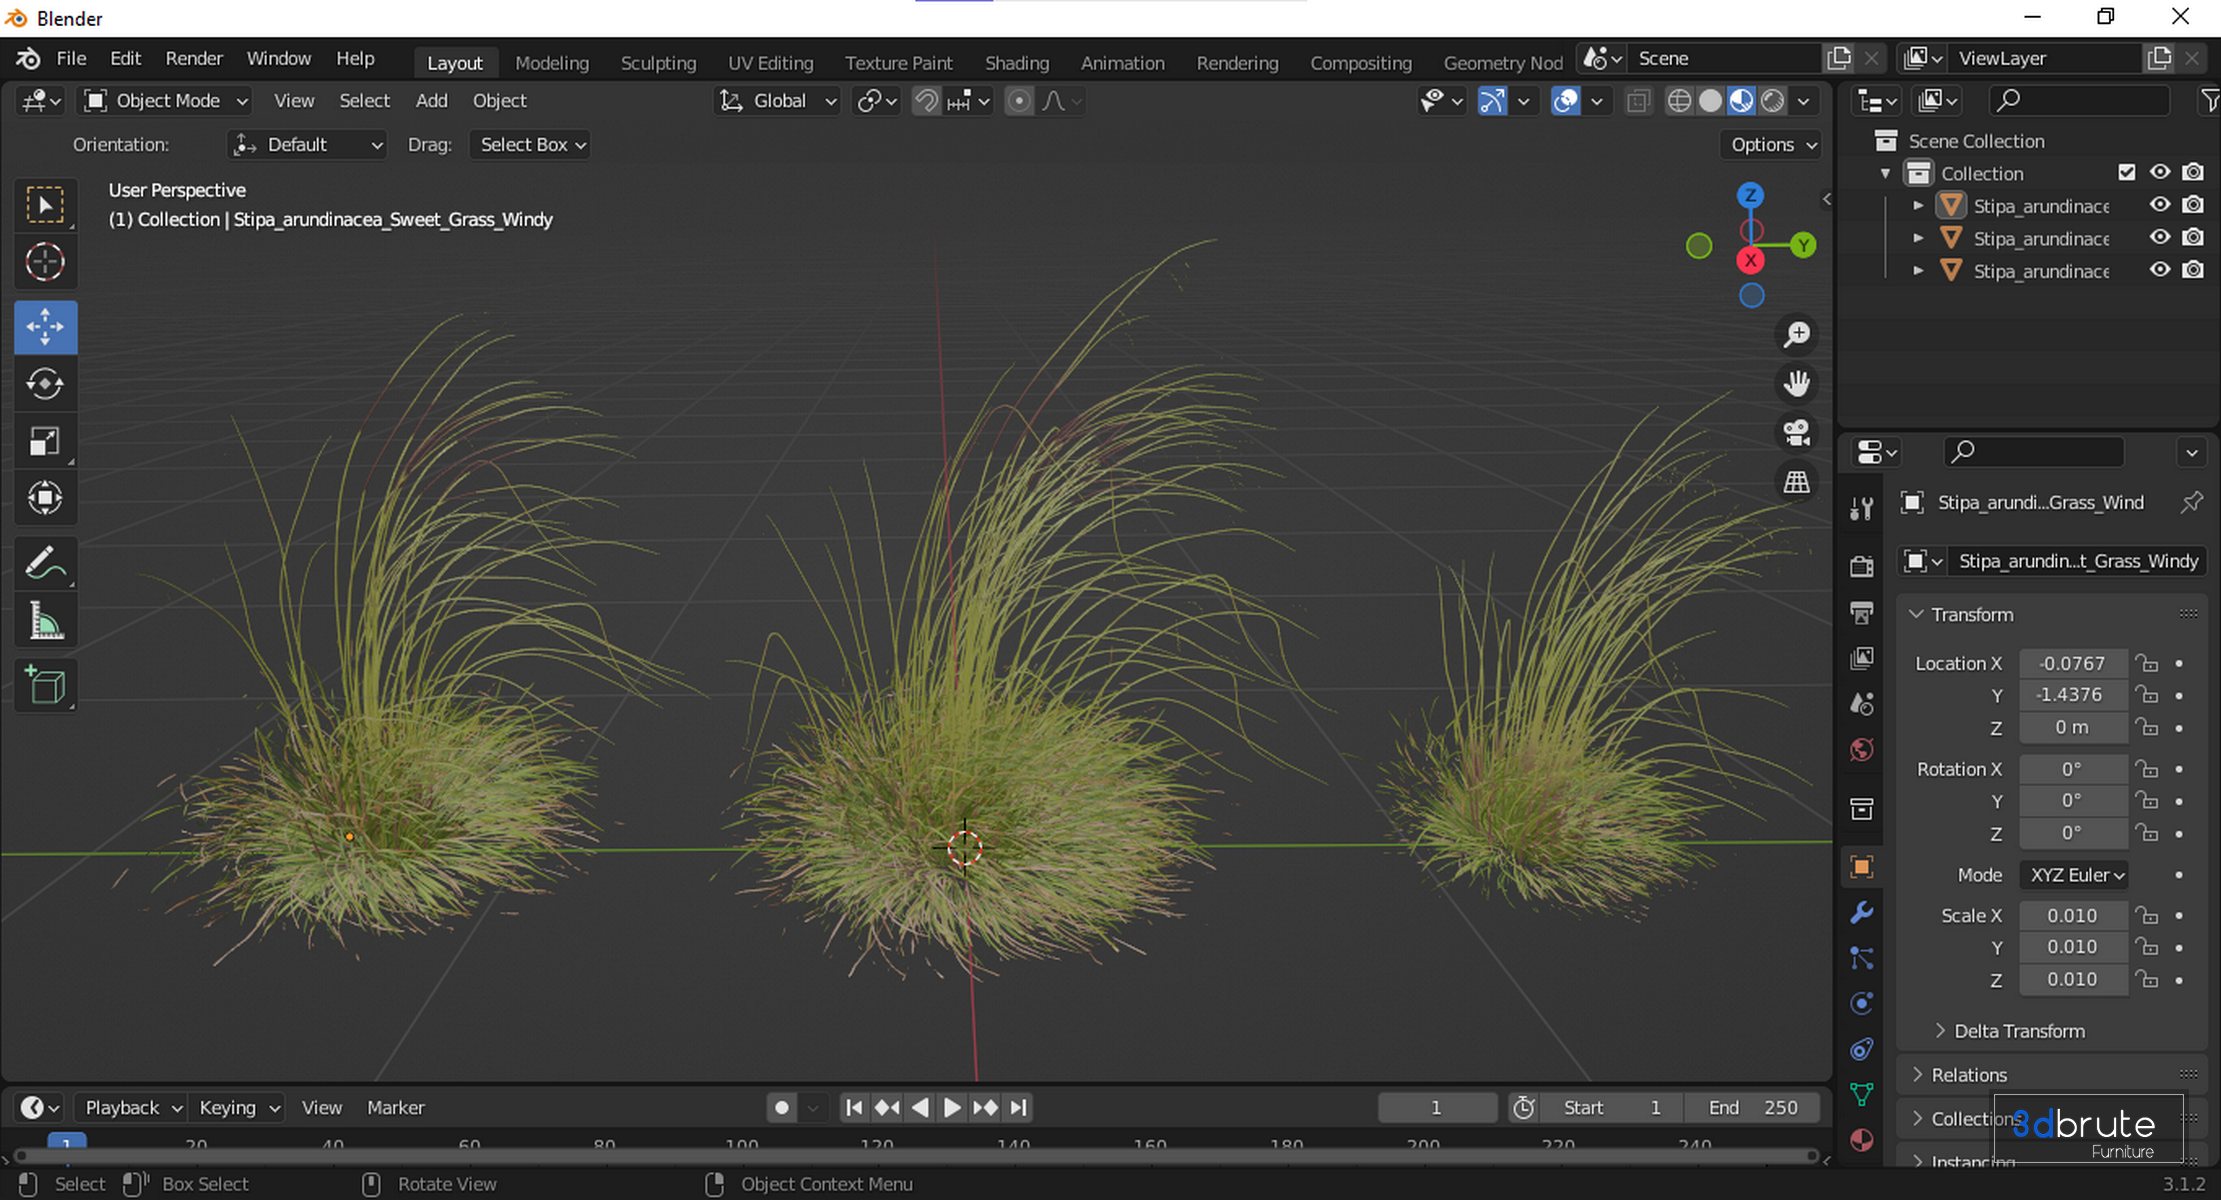Uncheck the Collection exclude checkbox
The height and width of the screenshot is (1200, 2221).
2127,173
